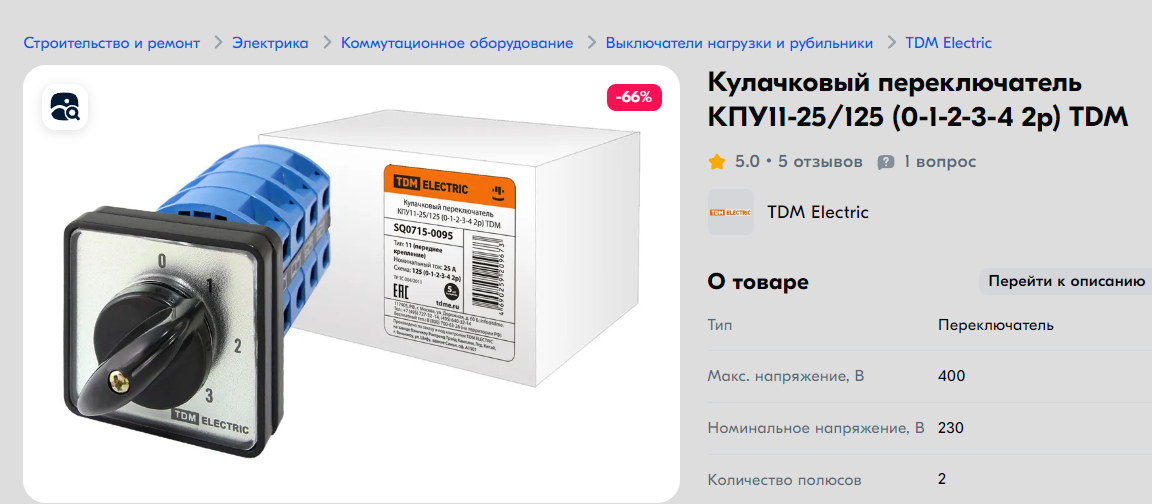Open the TDM Electric brand logo
The image size is (1152, 504).
(x=731, y=212)
